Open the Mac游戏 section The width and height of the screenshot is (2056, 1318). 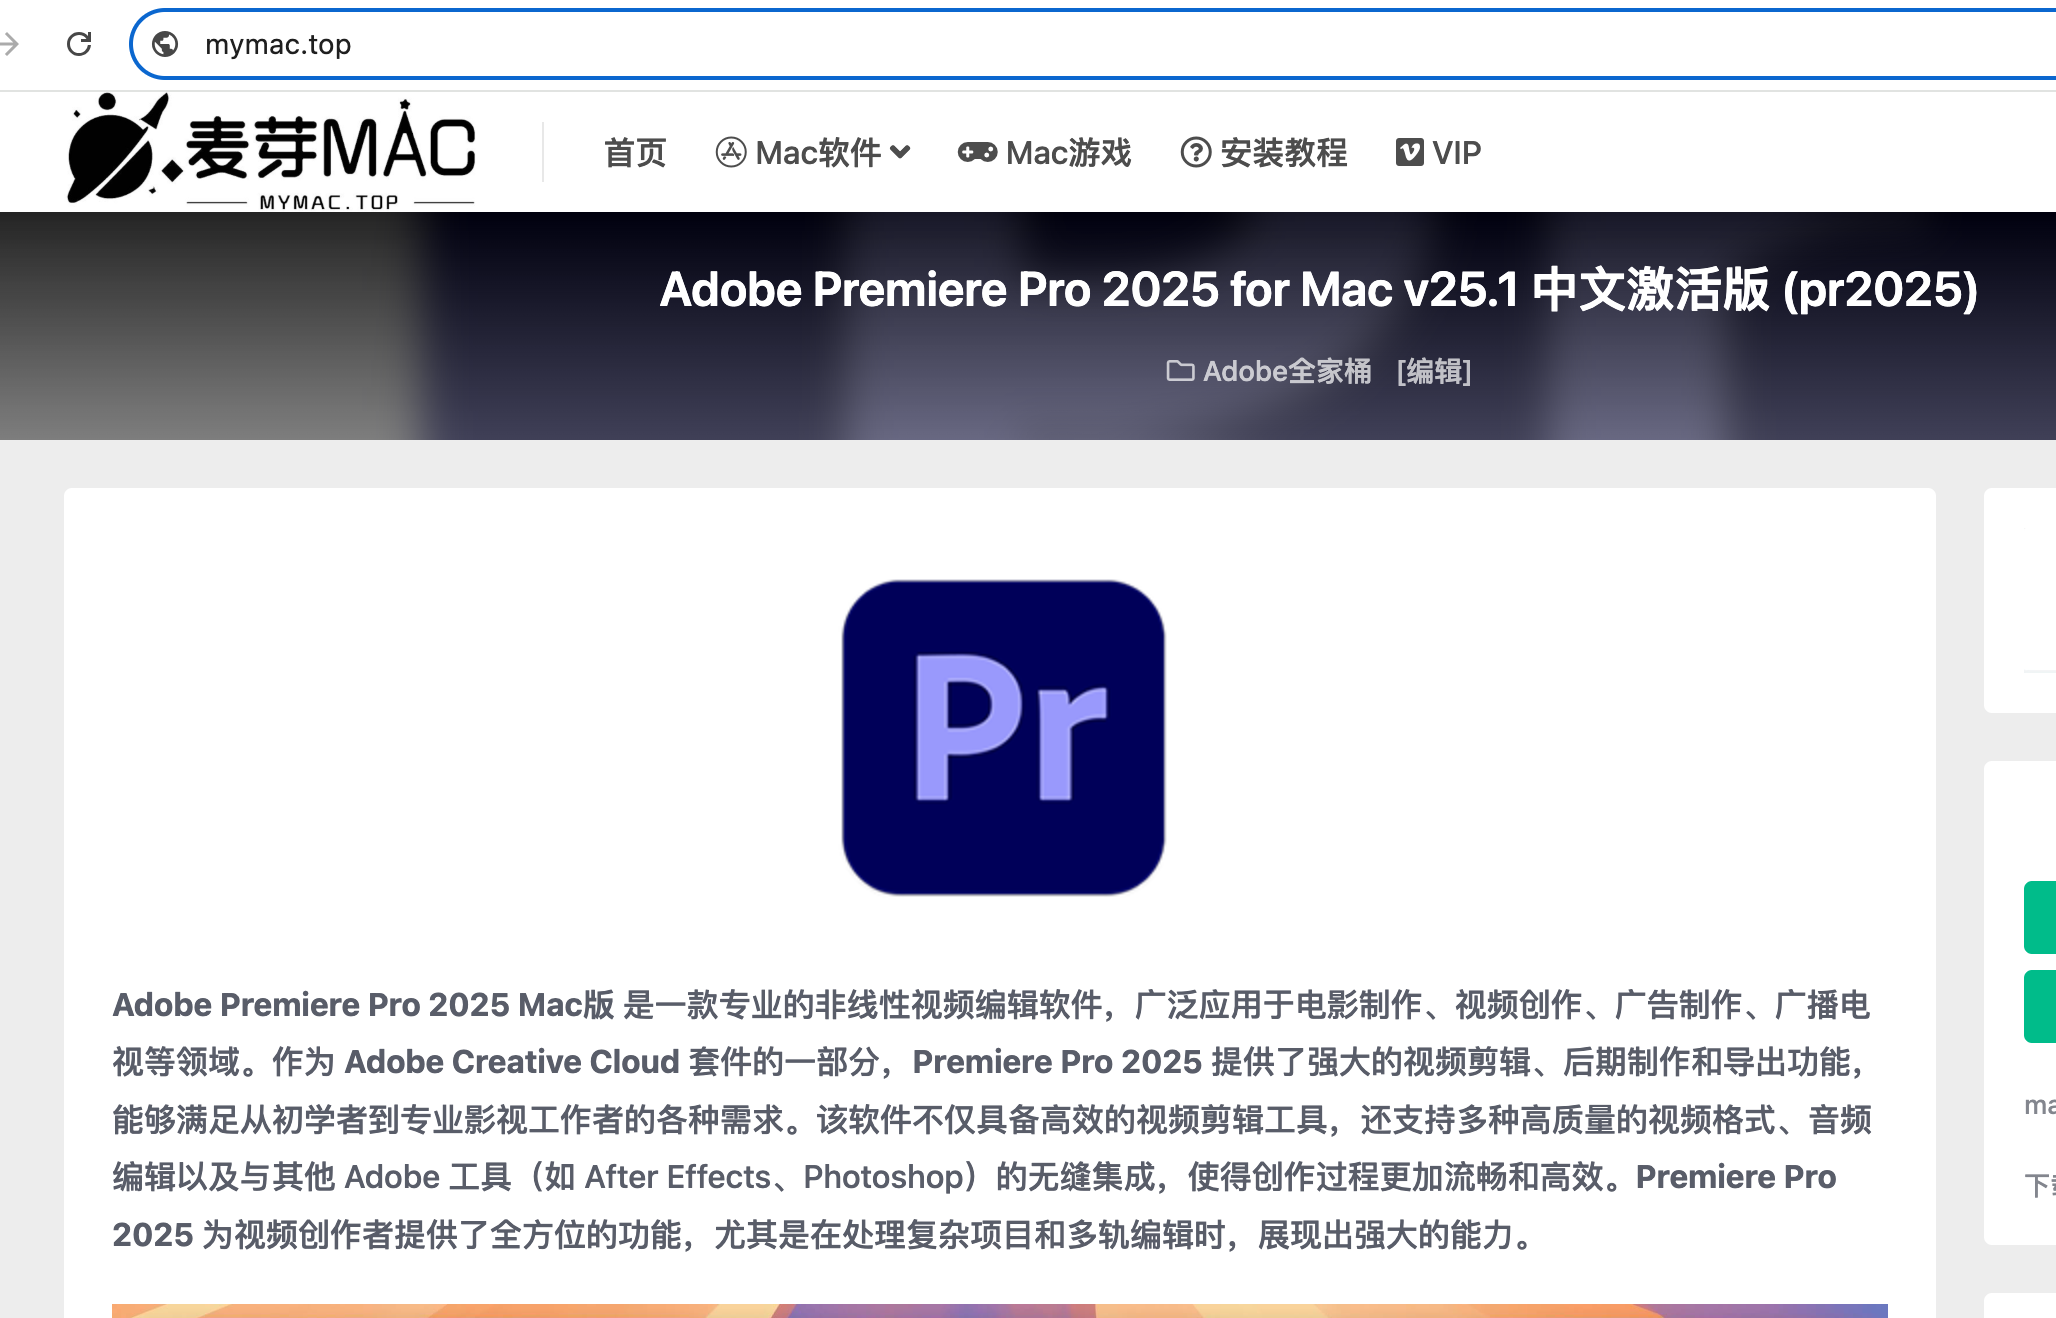tap(1068, 153)
